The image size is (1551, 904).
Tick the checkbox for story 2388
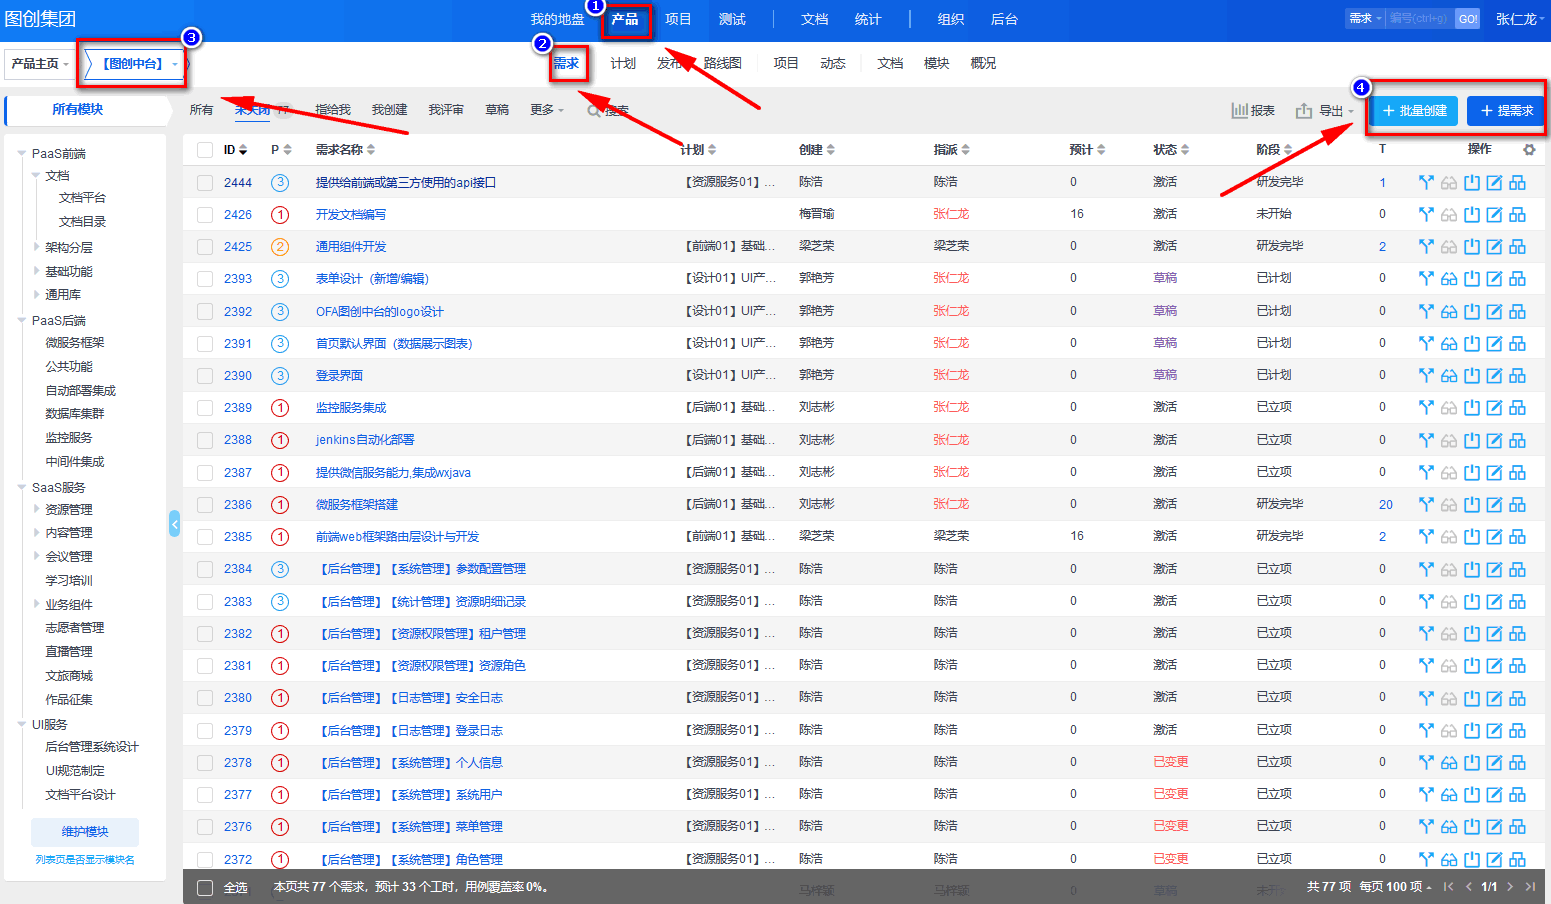[205, 440]
